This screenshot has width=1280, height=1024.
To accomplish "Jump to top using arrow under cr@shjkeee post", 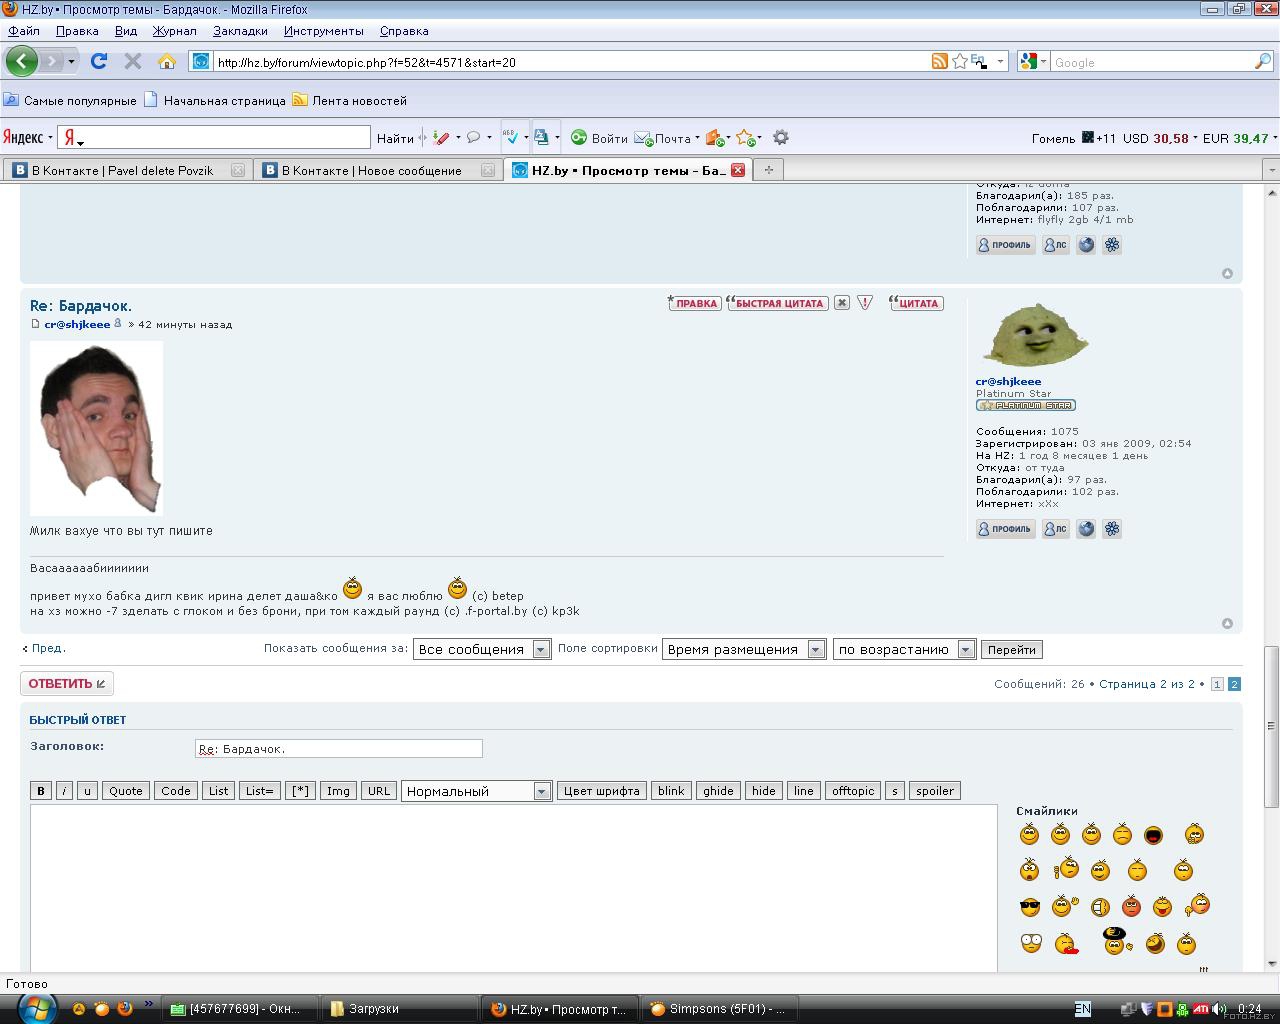I will click(1227, 623).
